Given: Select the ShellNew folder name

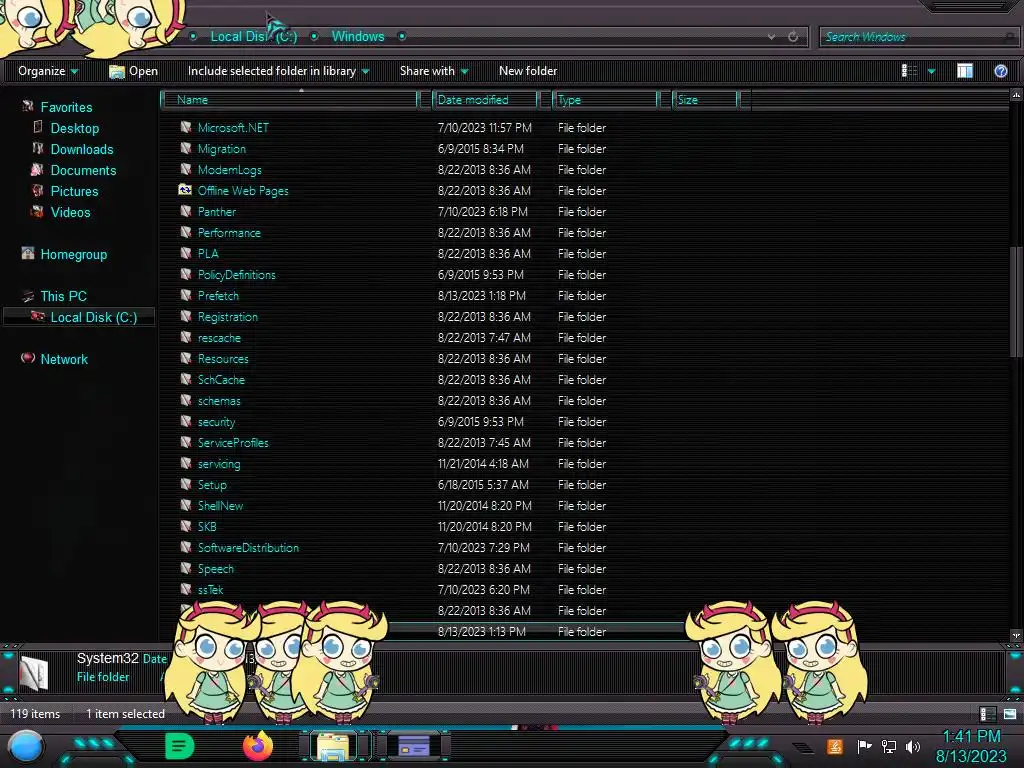Looking at the screenshot, I should (x=220, y=505).
